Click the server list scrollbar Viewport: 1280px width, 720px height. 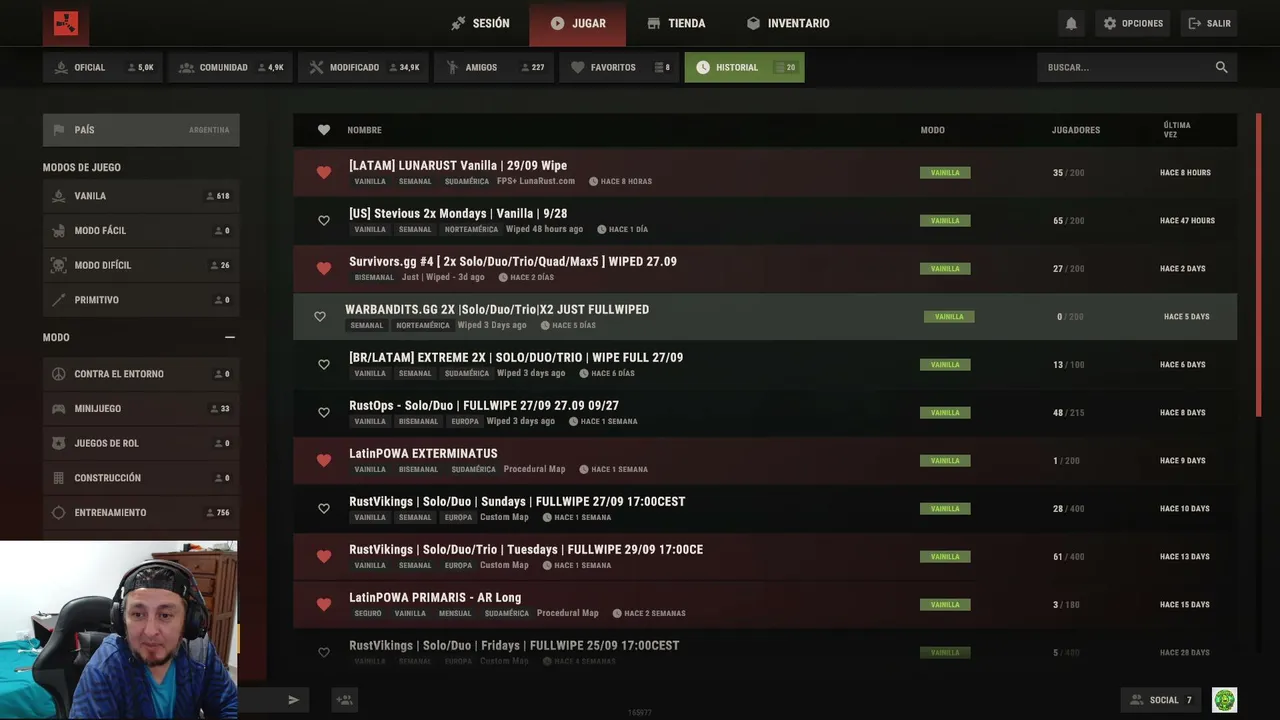coord(1259,265)
